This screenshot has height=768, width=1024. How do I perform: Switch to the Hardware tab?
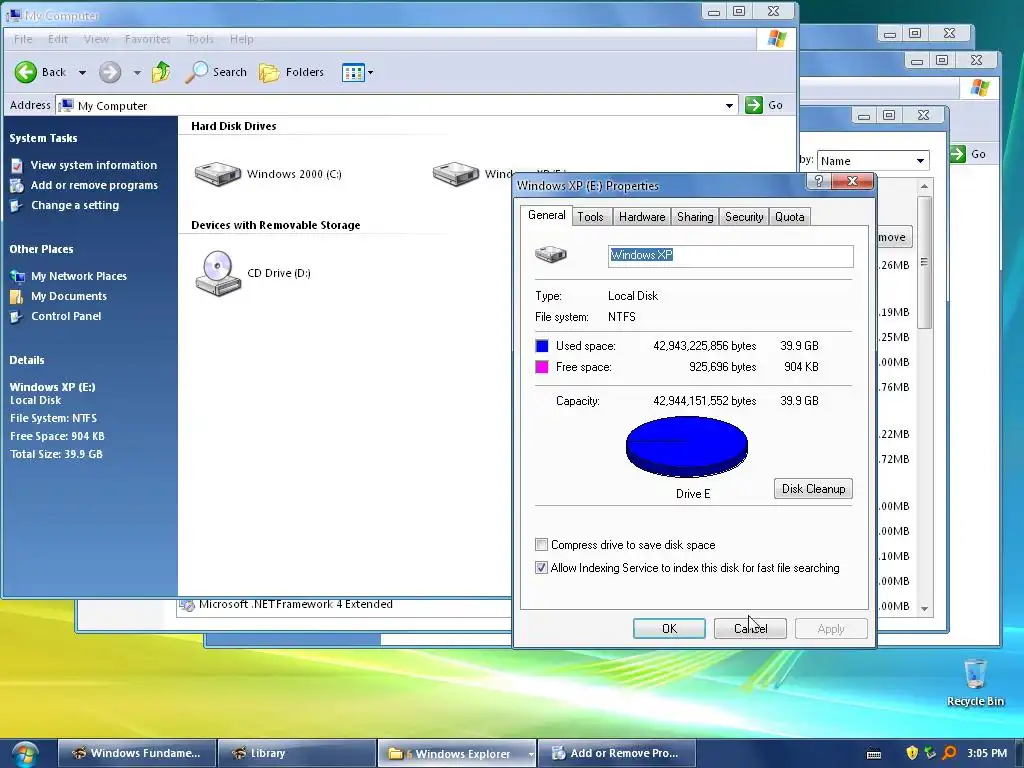point(642,217)
